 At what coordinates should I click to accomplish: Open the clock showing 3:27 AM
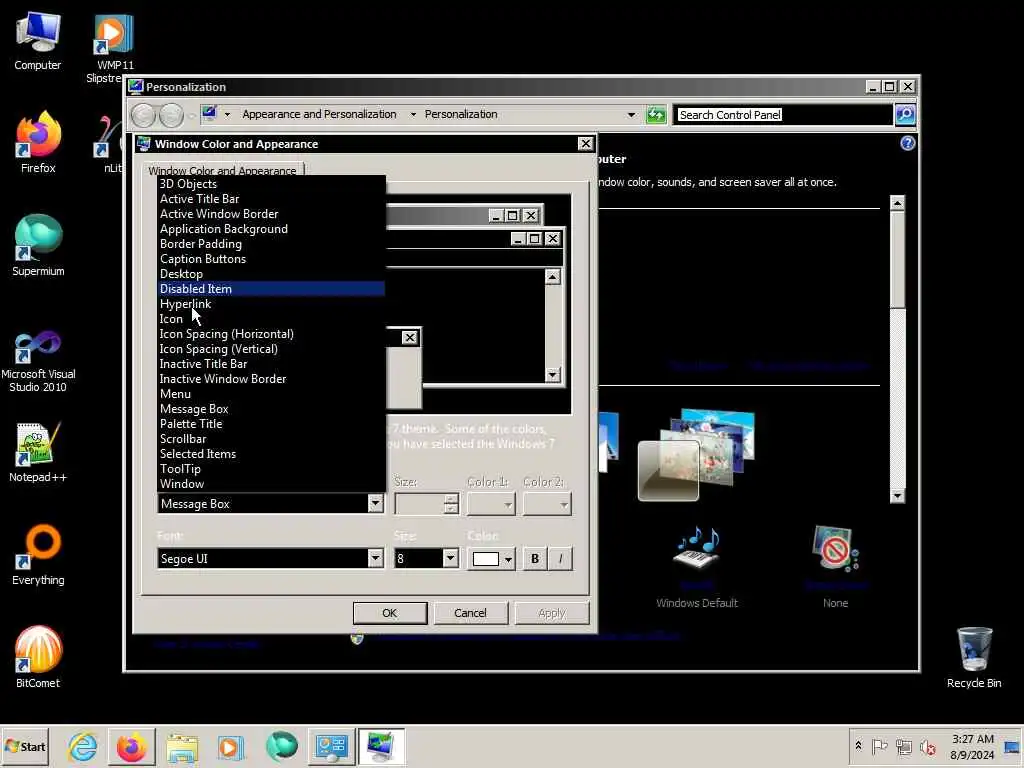coord(972,746)
